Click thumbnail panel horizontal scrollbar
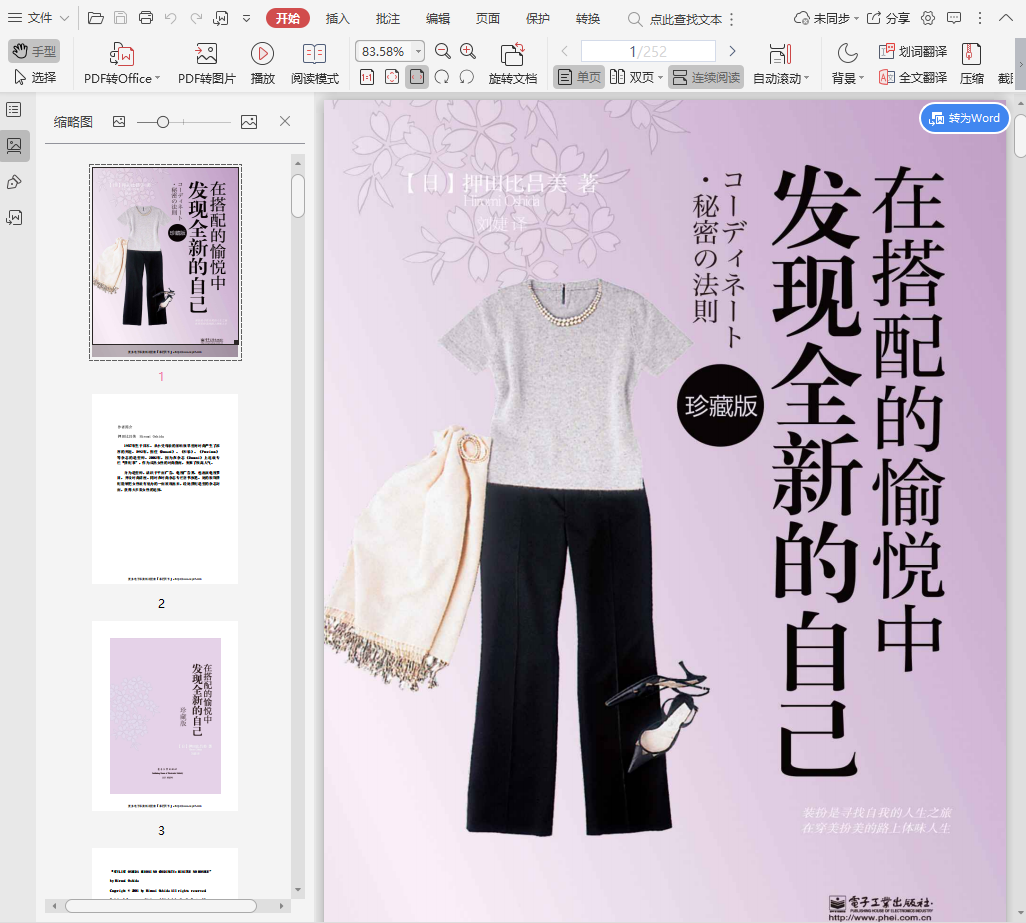Viewport: 1026px width, 923px height. [161, 906]
